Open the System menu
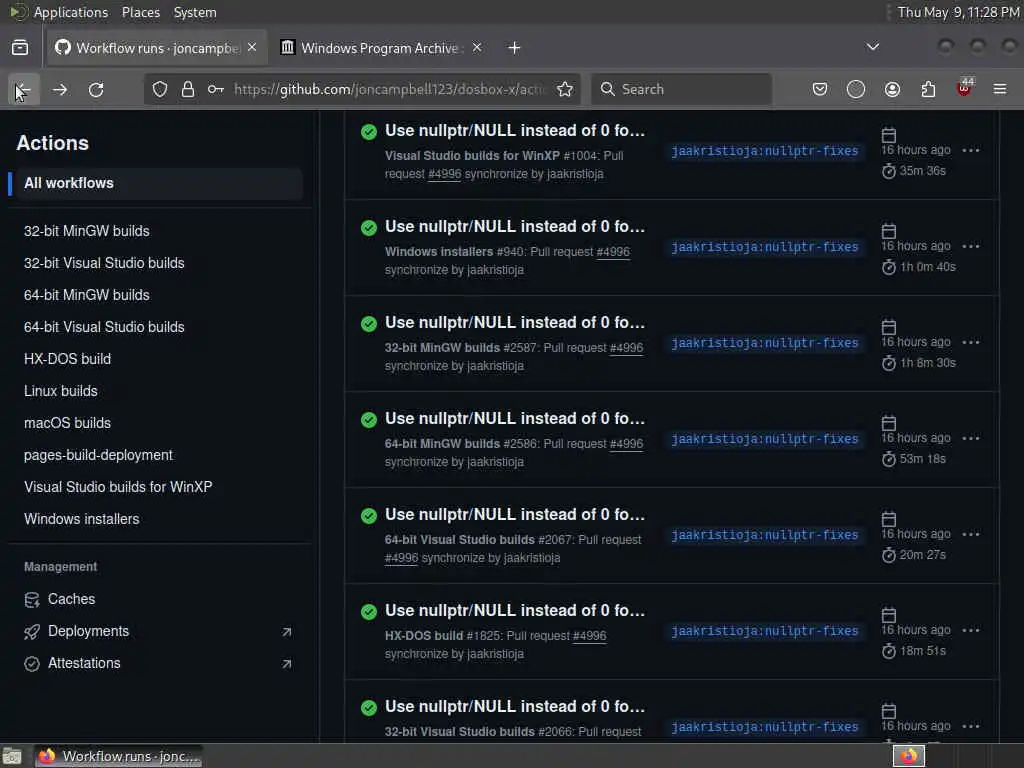The width and height of the screenshot is (1024, 768). tap(195, 12)
